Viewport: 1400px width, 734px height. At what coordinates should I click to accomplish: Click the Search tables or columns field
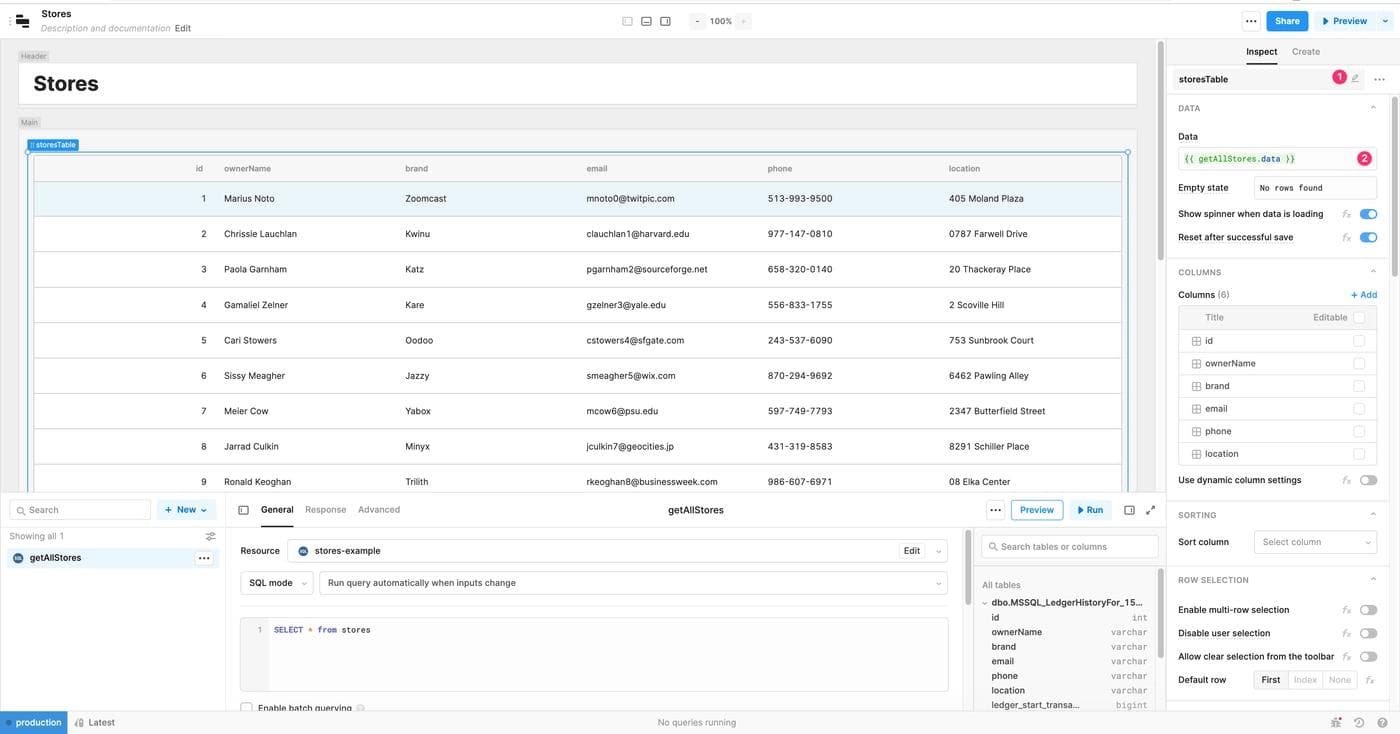click(1070, 546)
